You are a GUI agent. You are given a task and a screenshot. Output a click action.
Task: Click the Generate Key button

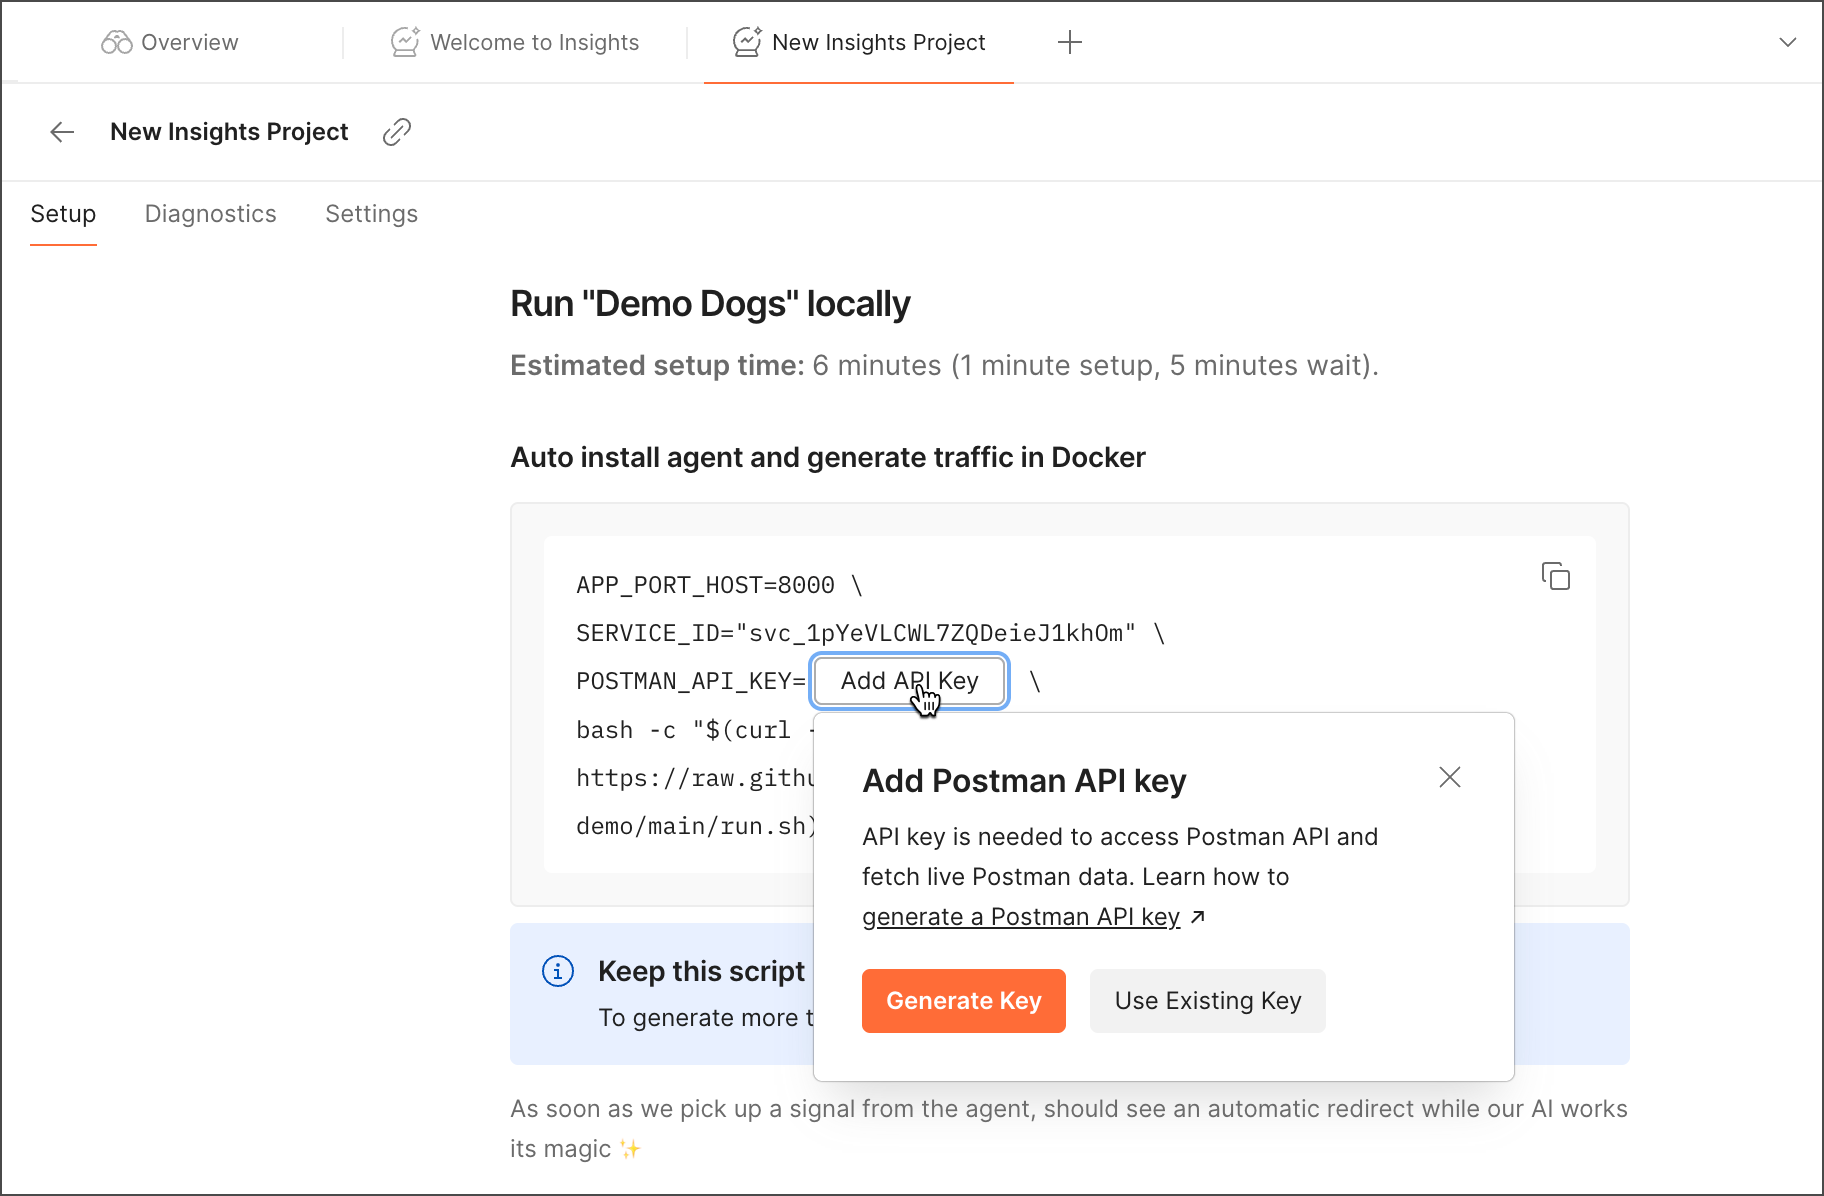click(x=964, y=1001)
